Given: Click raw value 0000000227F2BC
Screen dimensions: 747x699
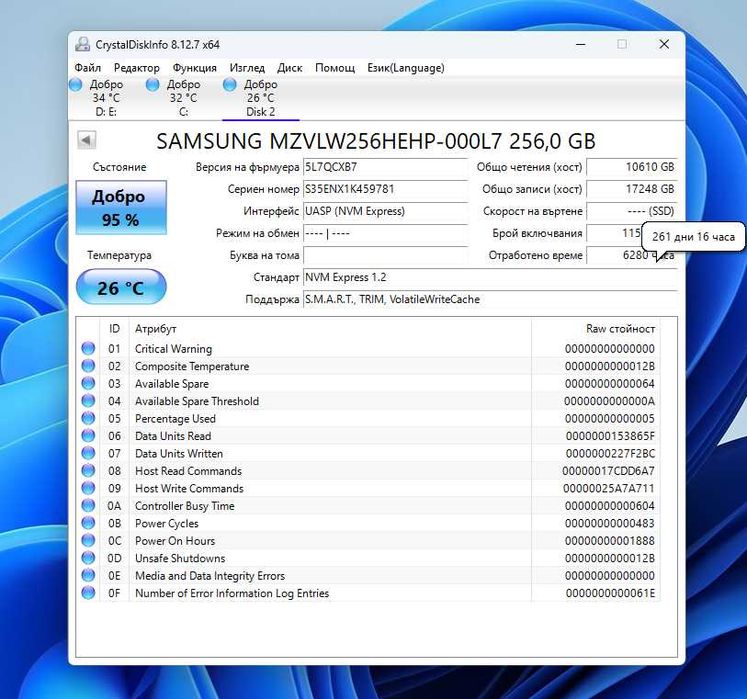Looking at the screenshot, I should point(610,454).
